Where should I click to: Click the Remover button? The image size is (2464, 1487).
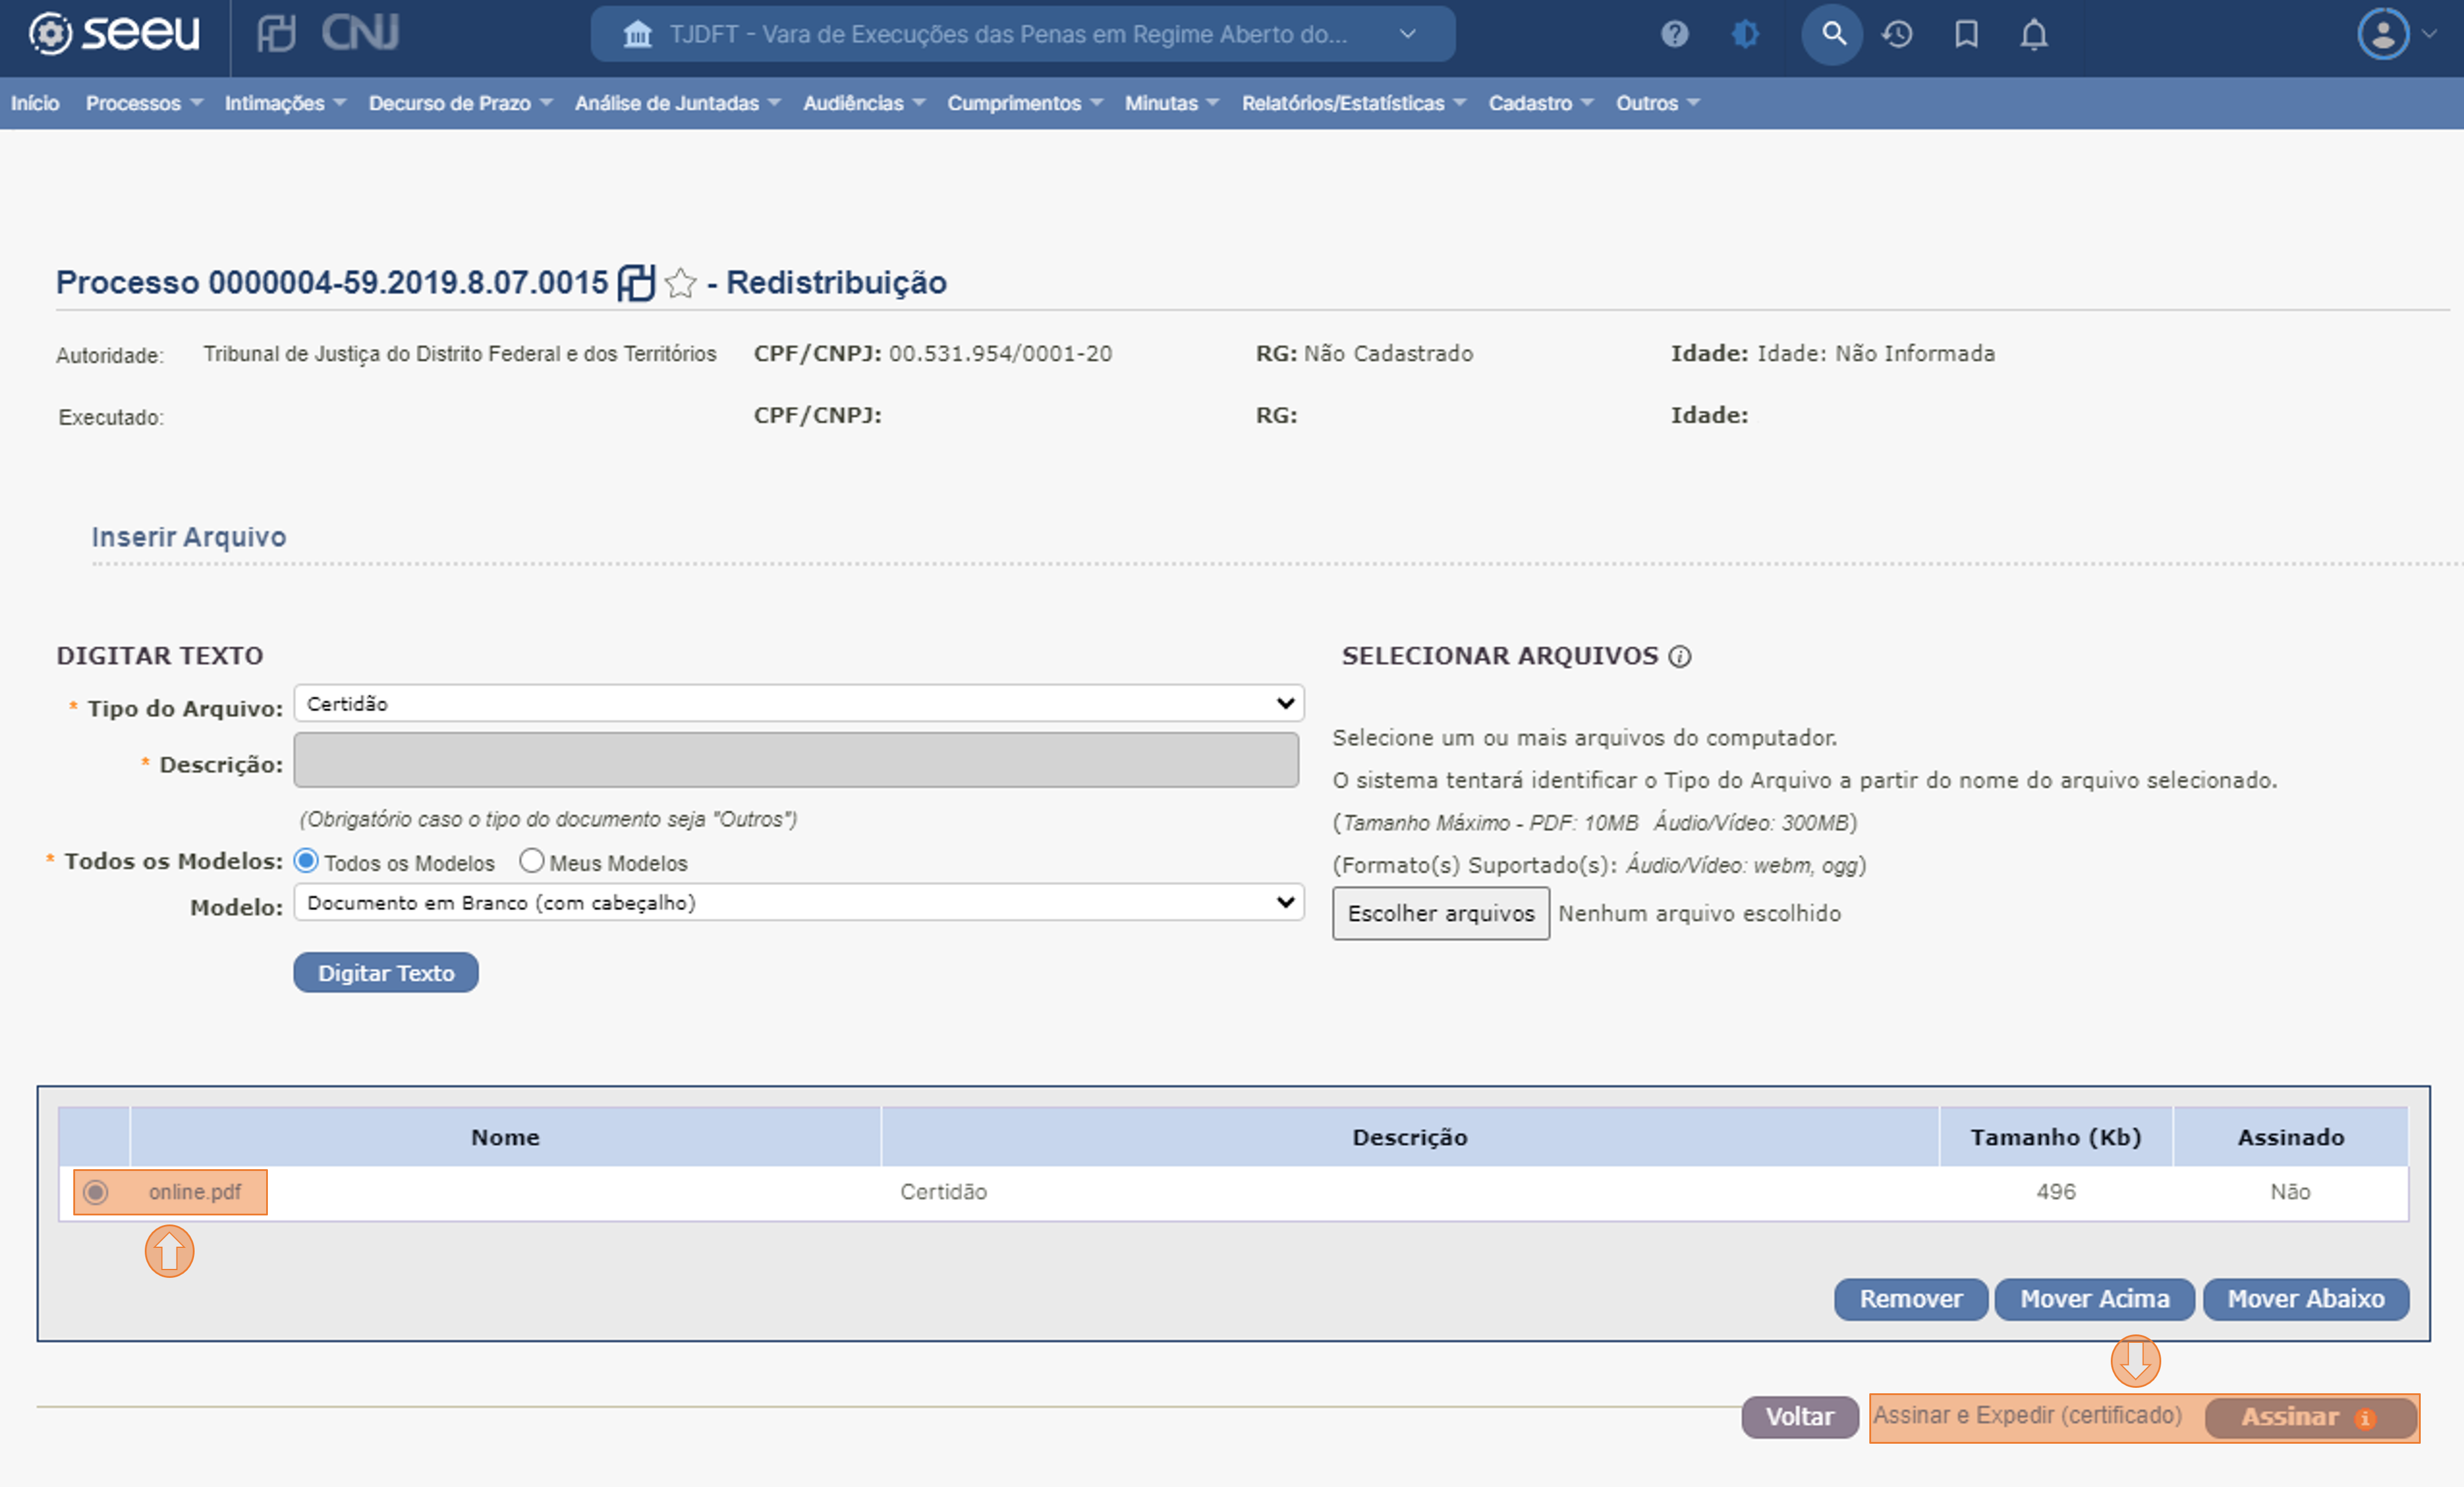point(1910,1299)
